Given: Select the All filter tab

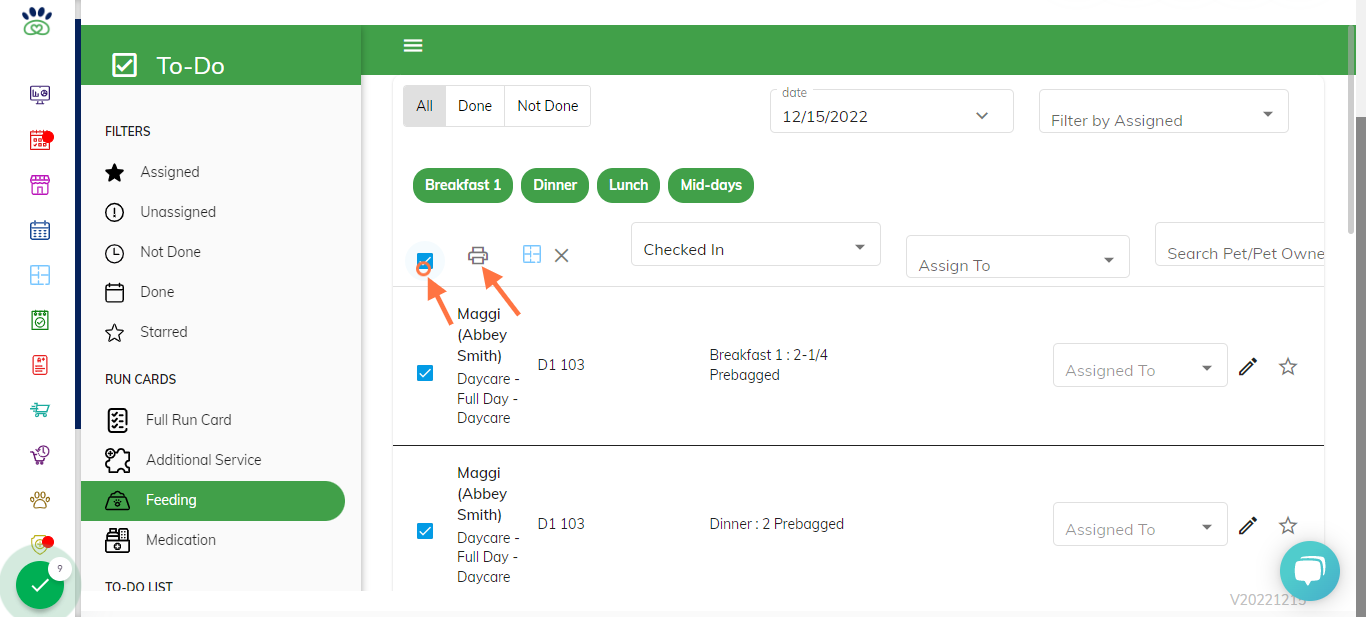Looking at the screenshot, I should click(x=425, y=106).
